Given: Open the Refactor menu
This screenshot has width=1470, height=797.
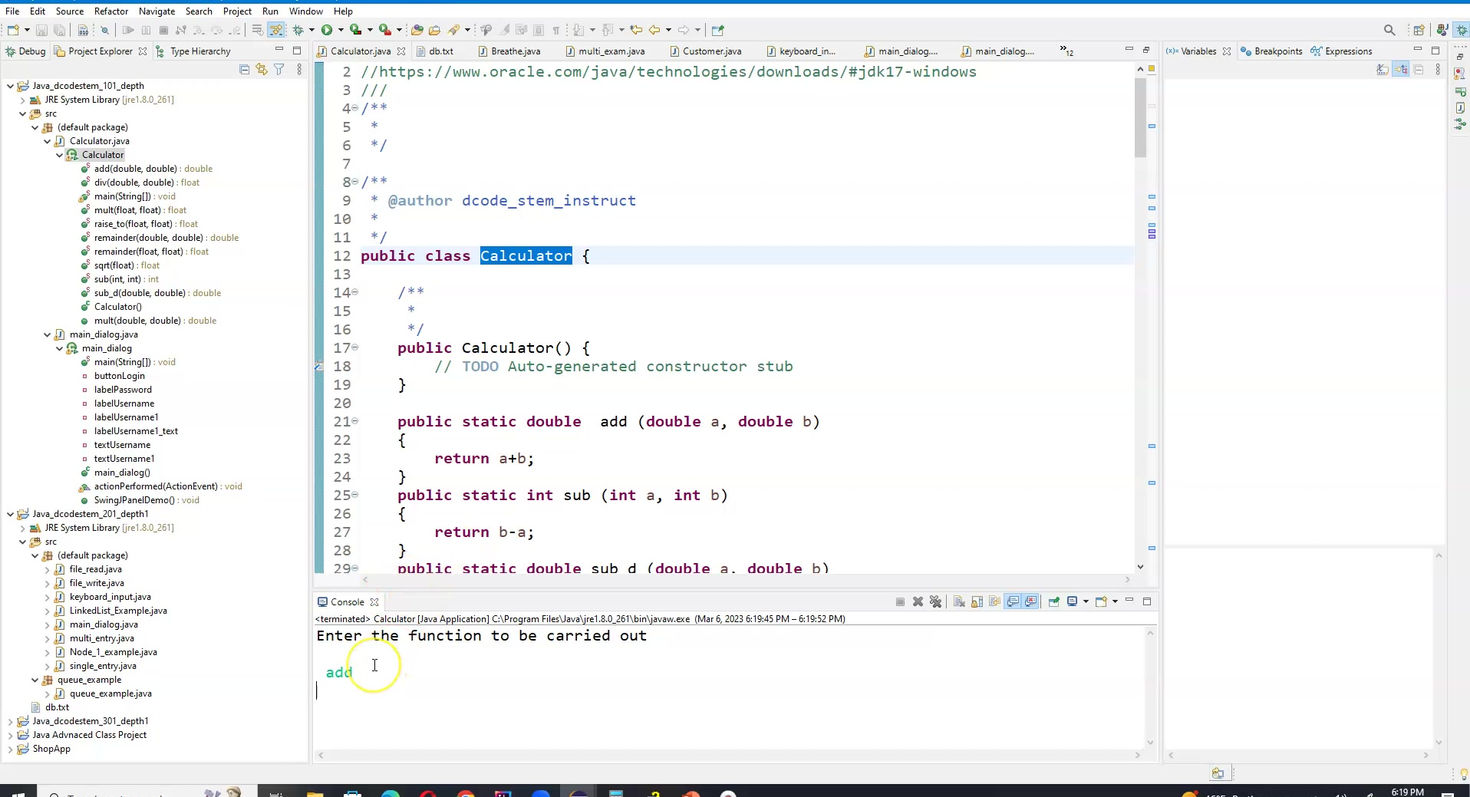Looking at the screenshot, I should point(111,11).
